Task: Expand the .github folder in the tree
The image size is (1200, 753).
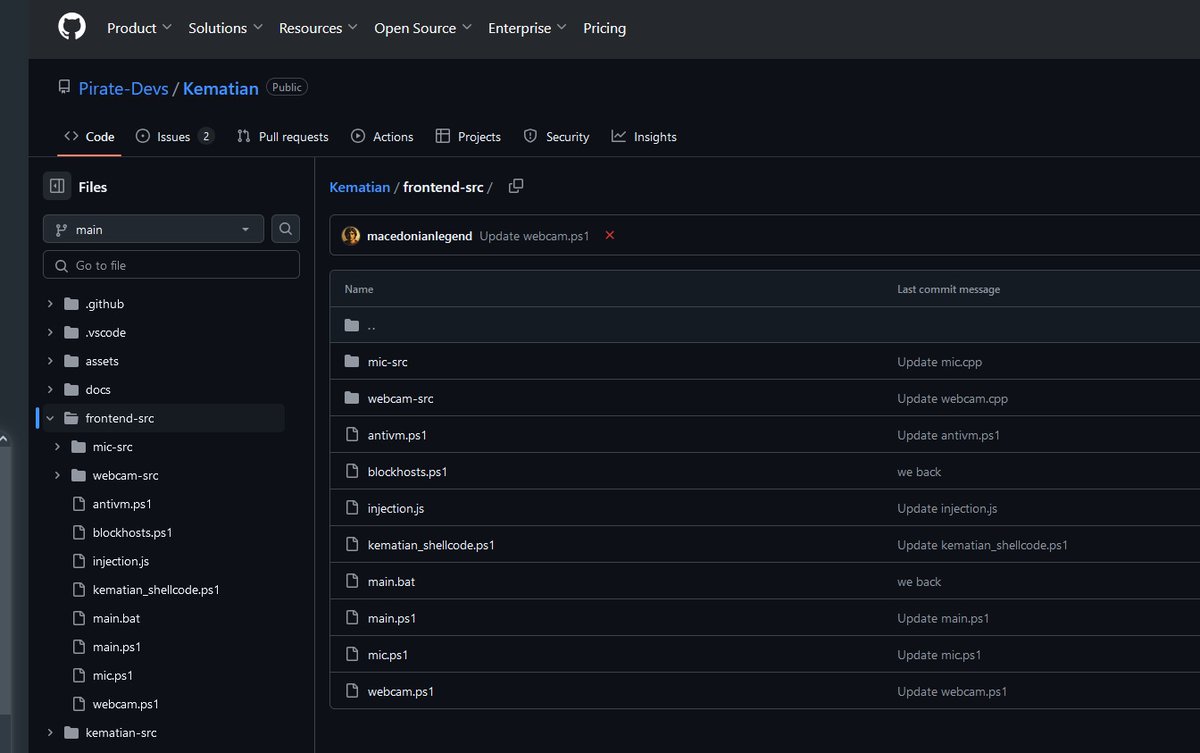Action: 50,304
